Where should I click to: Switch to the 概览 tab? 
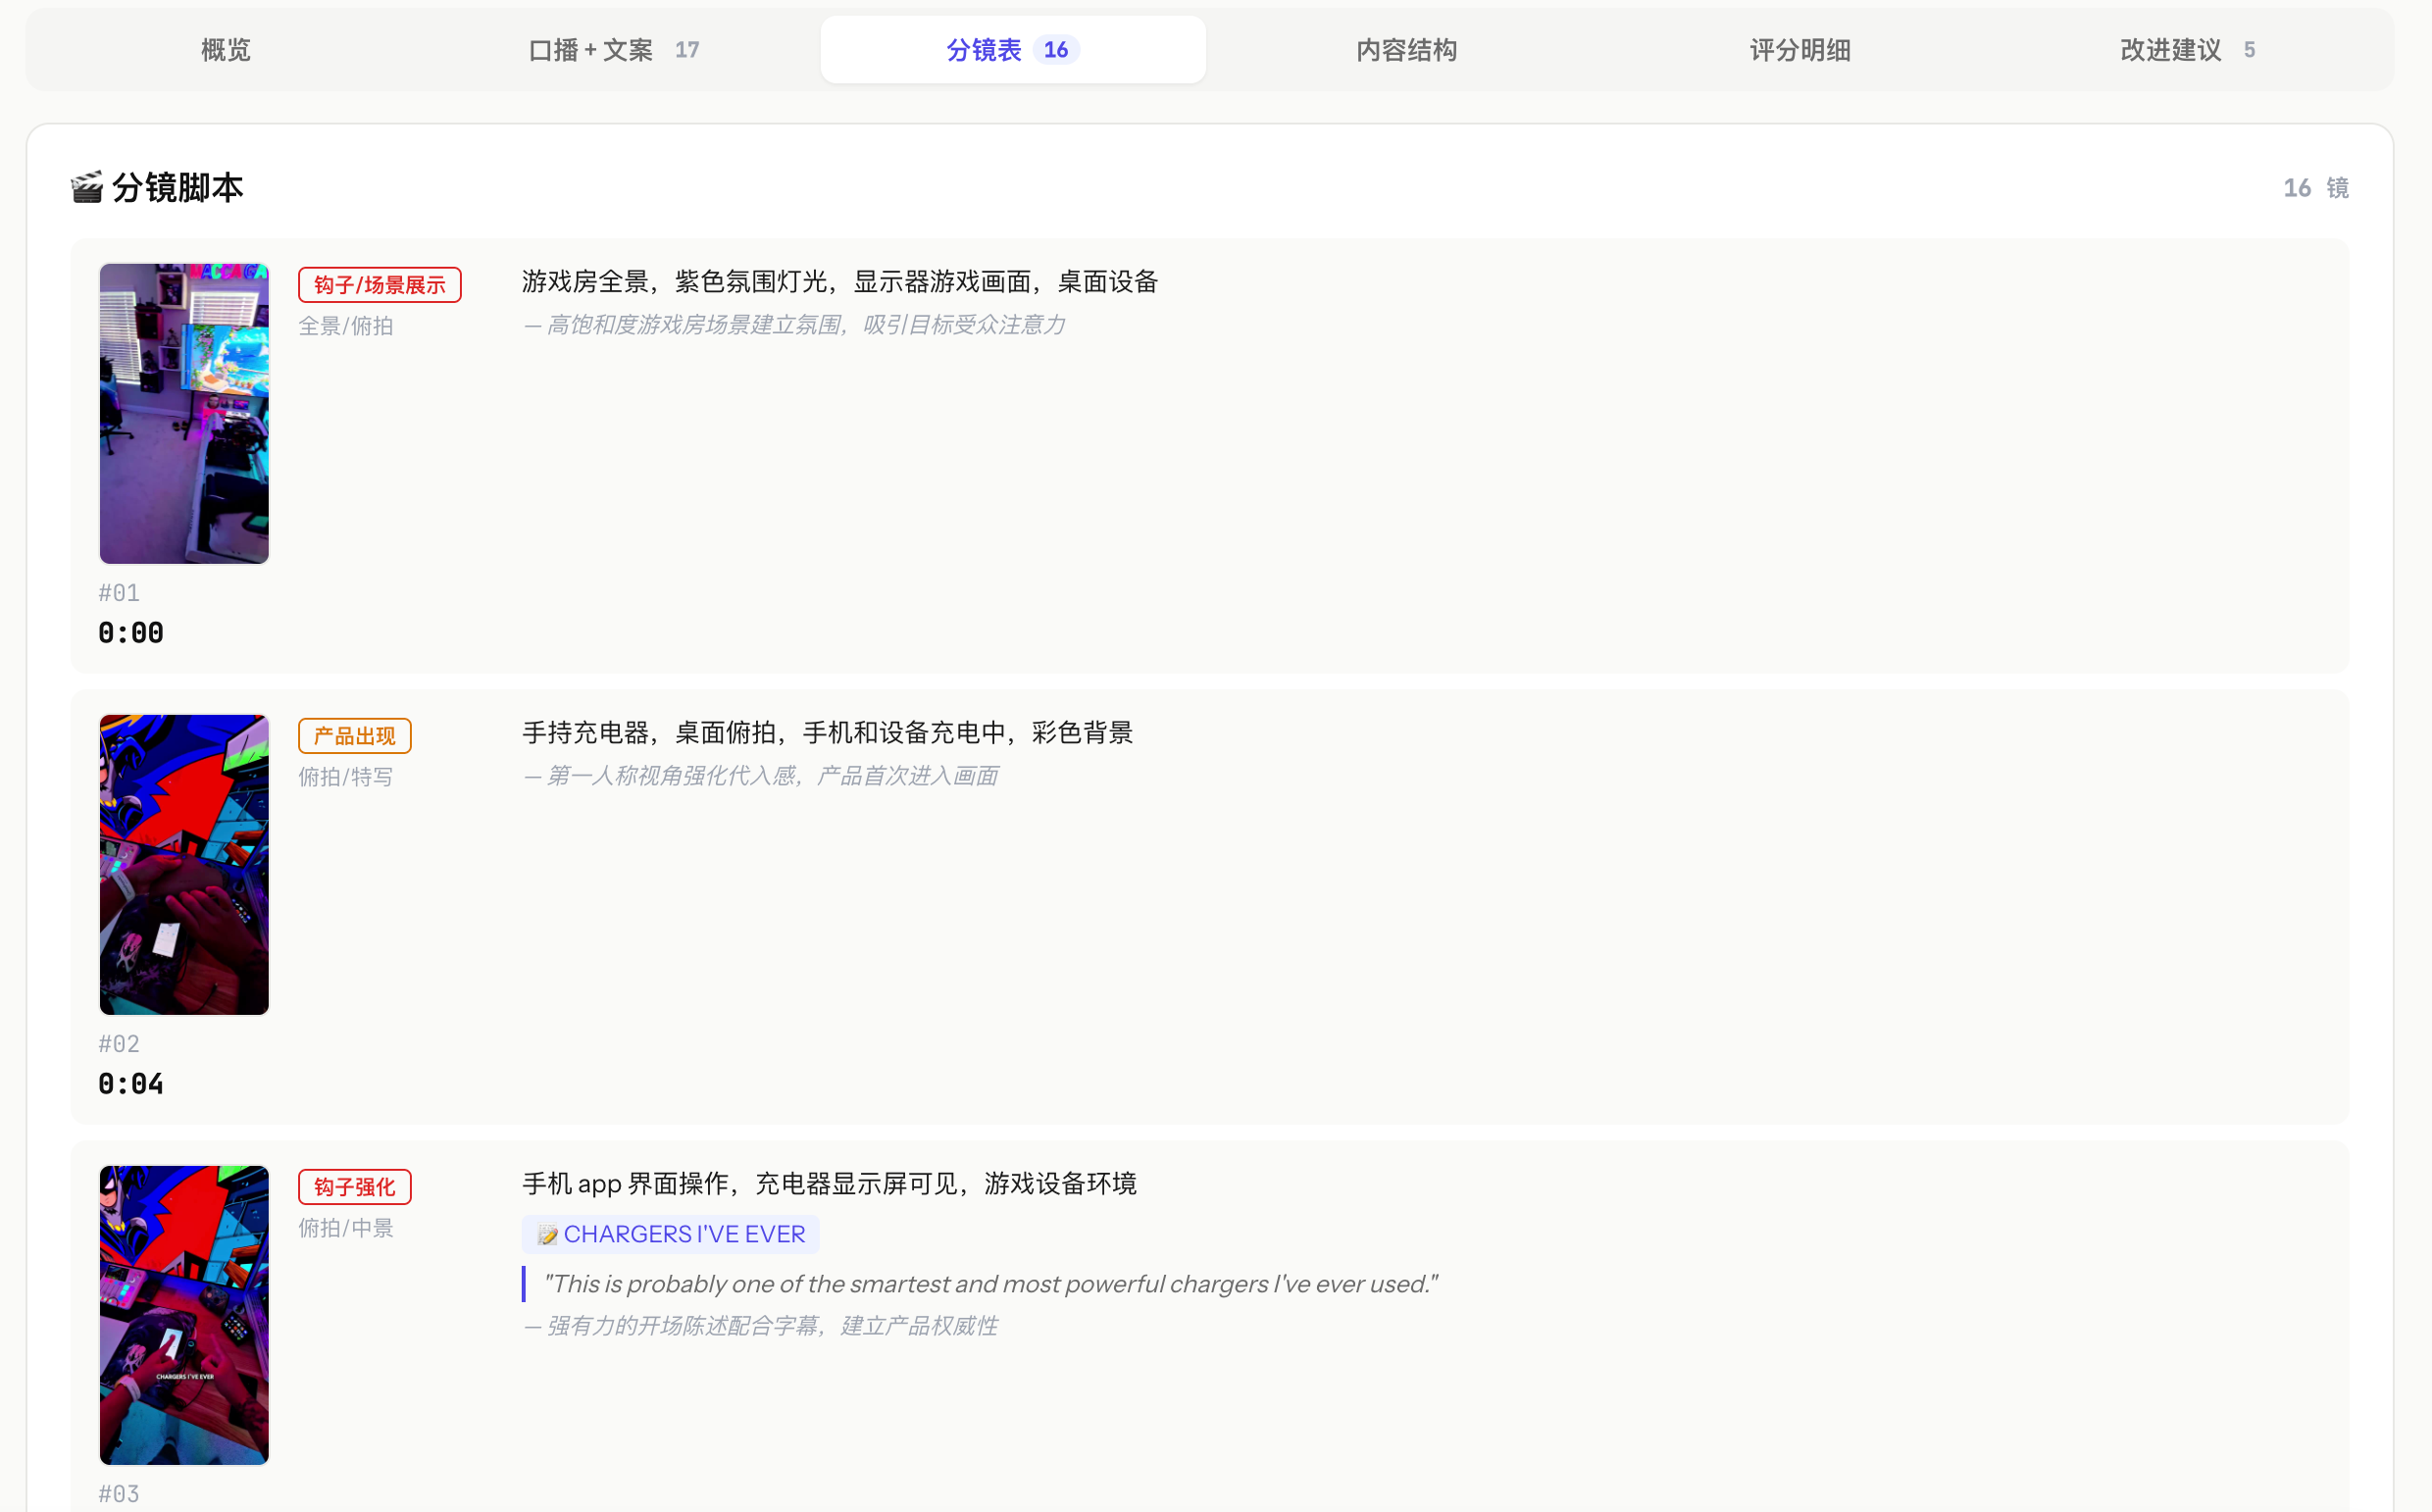pos(225,50)
